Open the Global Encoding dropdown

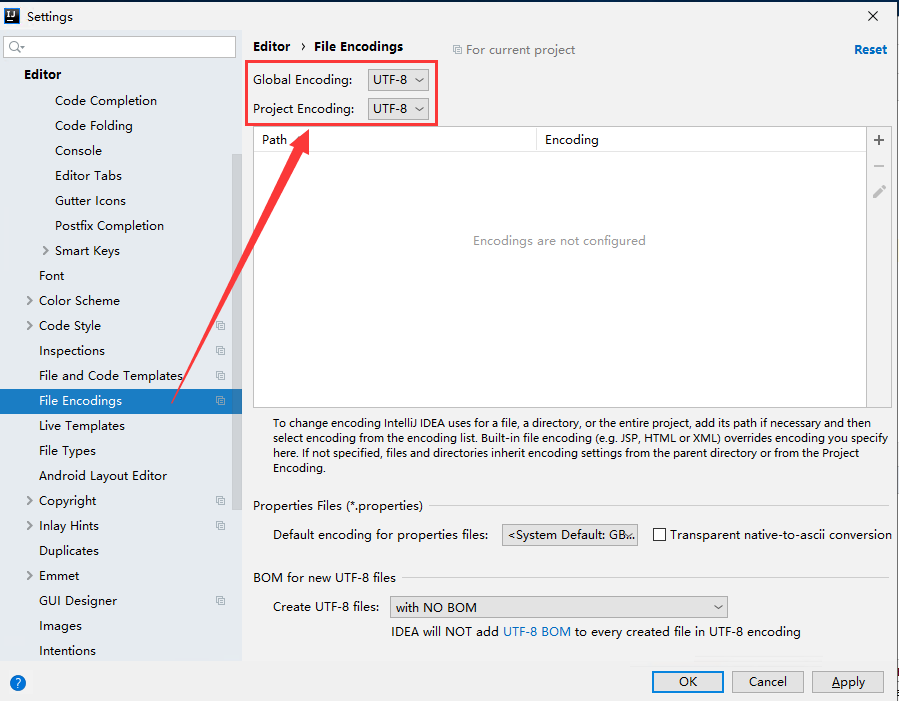[398, 80]
